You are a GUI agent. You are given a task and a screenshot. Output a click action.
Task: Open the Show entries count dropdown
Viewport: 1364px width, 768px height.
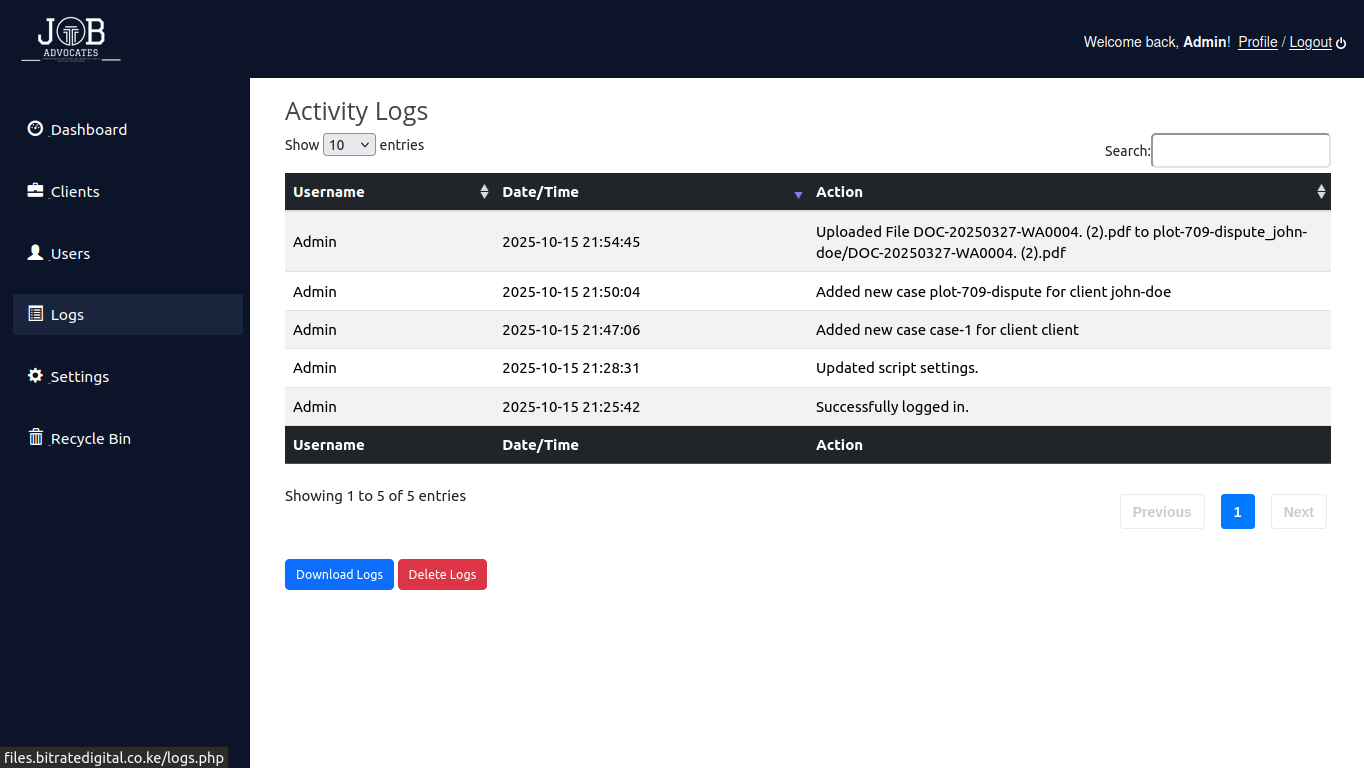pyautogui.click(x=349, y=145)
